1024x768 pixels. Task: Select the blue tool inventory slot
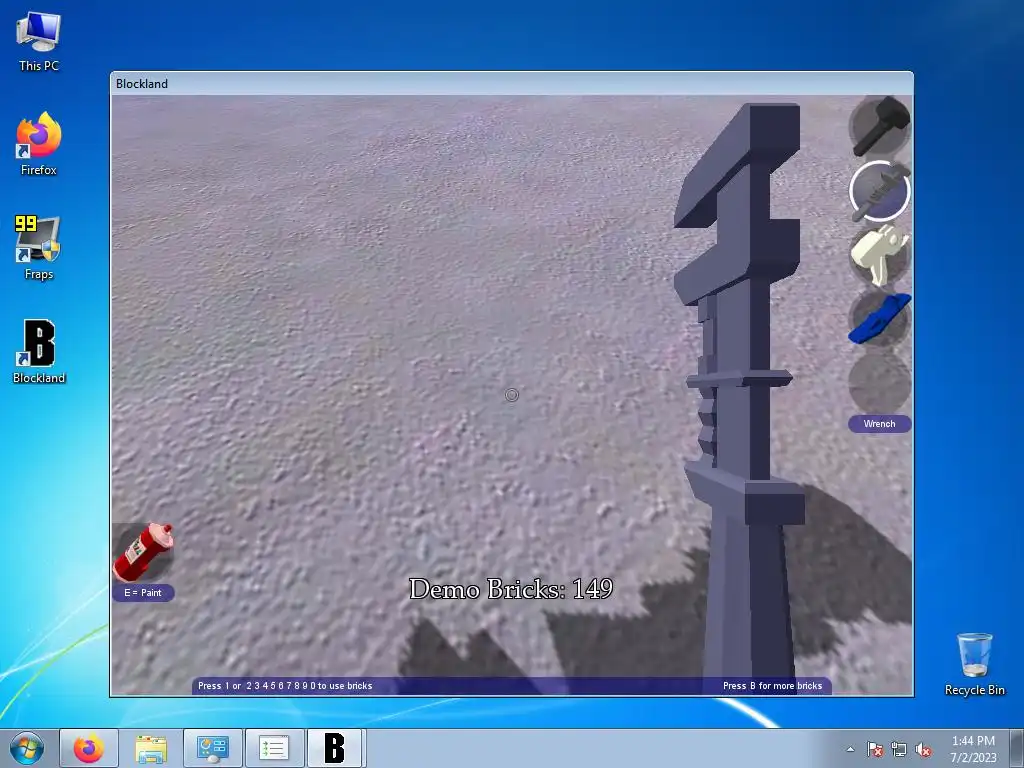click(x=880, y=319)
